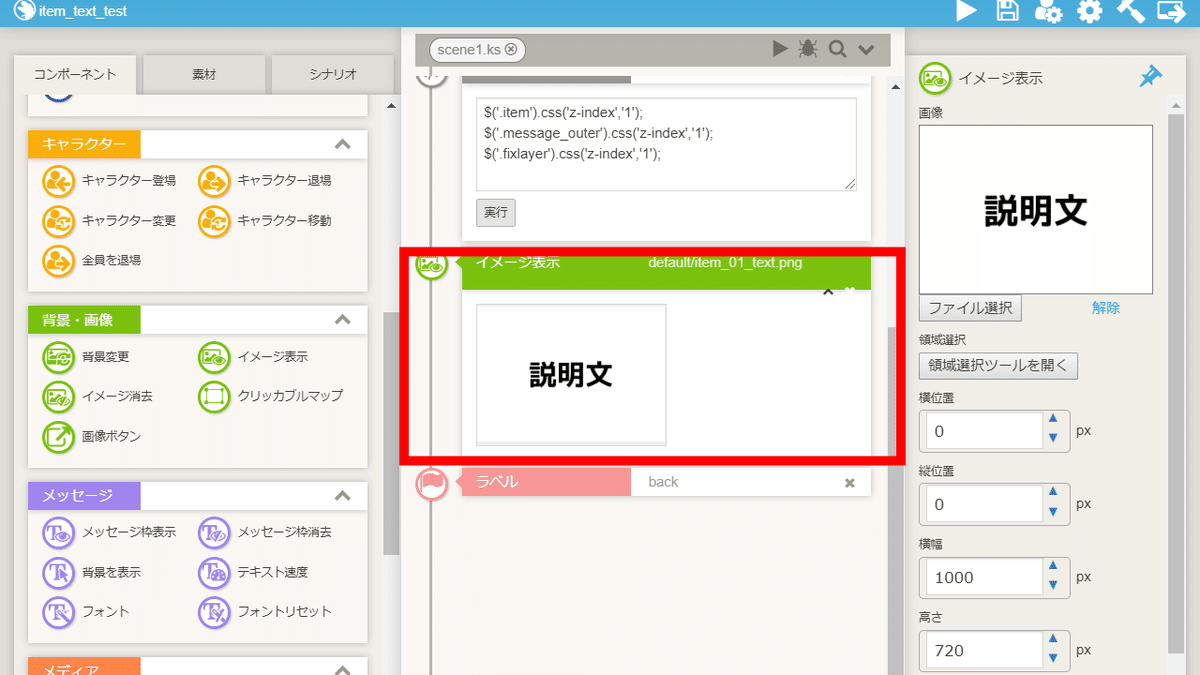
Task: Collapse the メディア section
Action: (x=342, y=669)
